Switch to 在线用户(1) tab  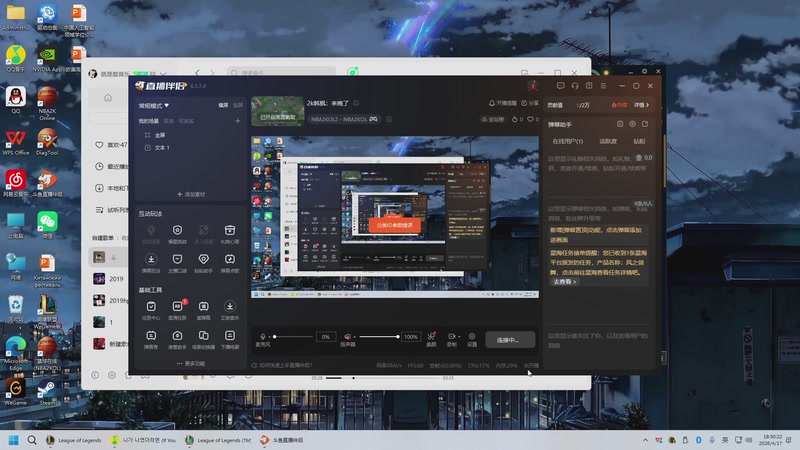tap(567, 141)
